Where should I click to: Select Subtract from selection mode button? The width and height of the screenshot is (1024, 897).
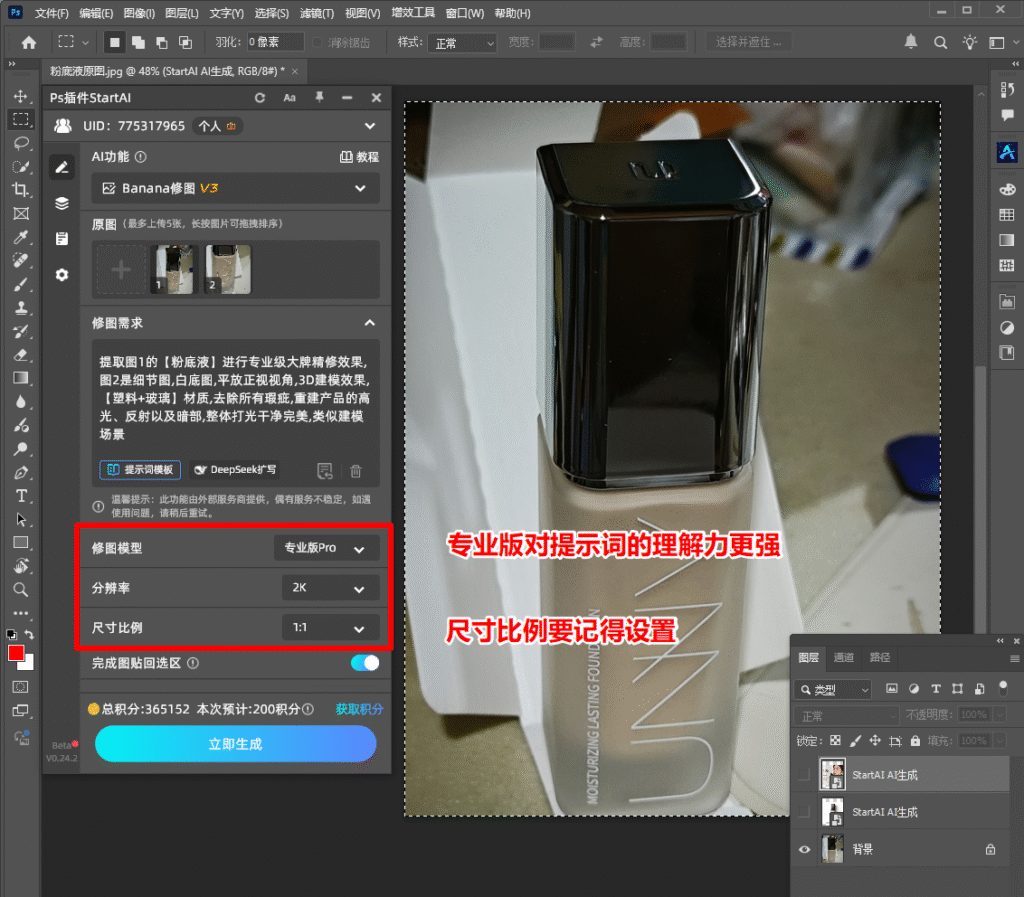pos(162,42)
